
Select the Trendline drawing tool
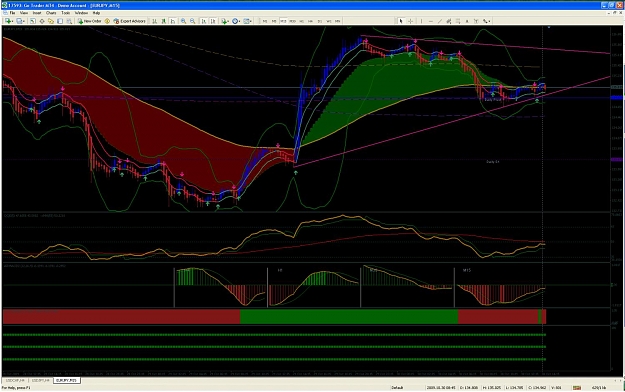tap(440, 21)
